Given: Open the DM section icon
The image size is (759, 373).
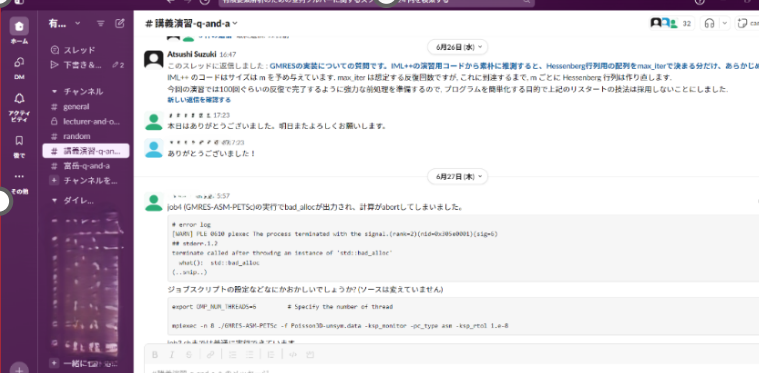Looking at the screenshot, I should point(19,62).
